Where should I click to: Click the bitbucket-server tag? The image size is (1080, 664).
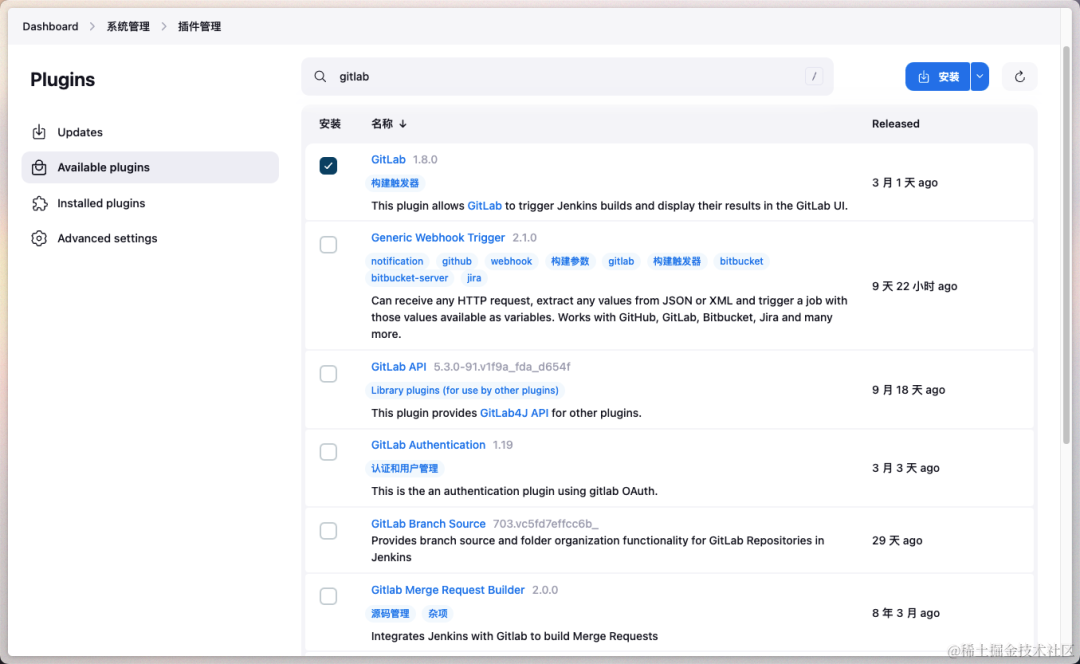(x=409, y=278)
